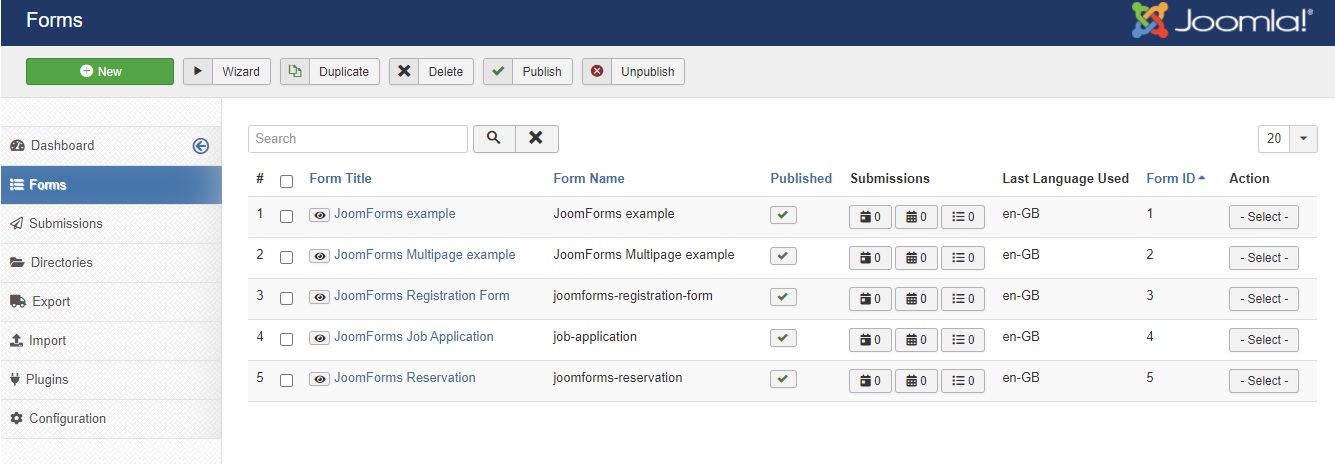Preview JoomForms Reservation via its eye icon
This screenshot has height=464, width=1335.
tap(320, 379)
